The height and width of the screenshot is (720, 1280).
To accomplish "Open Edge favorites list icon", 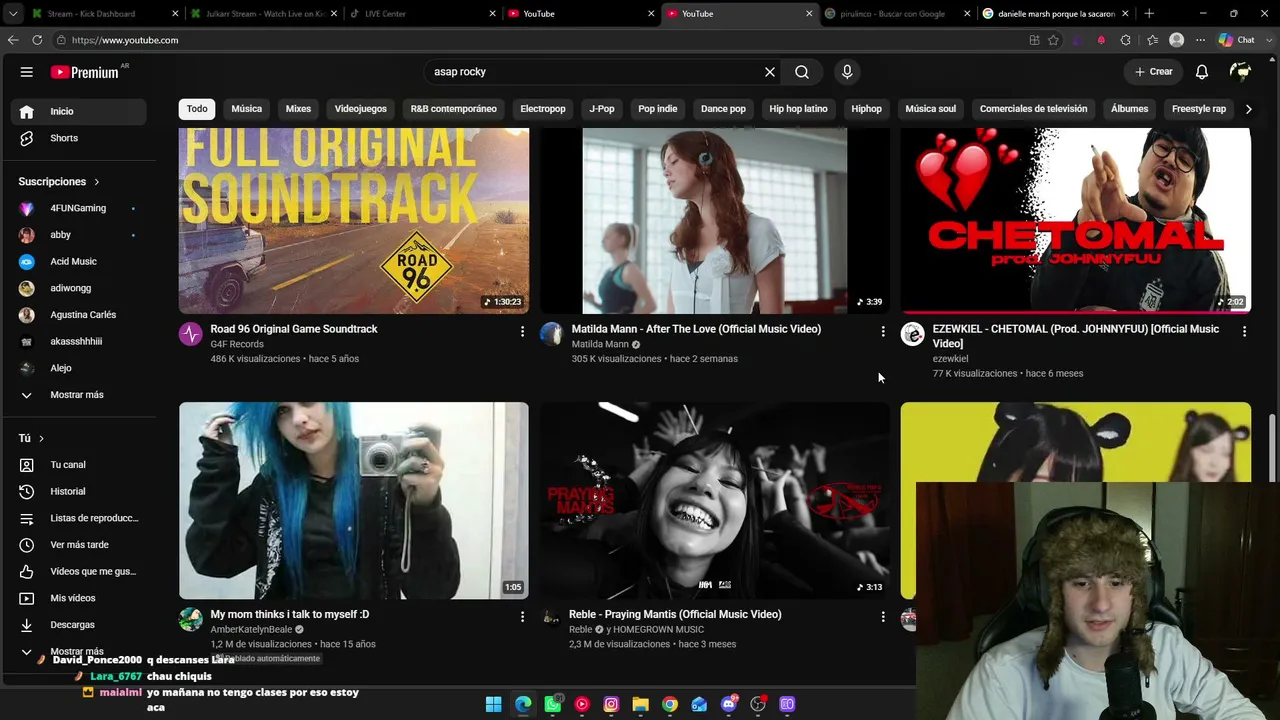I will 1152,40.
